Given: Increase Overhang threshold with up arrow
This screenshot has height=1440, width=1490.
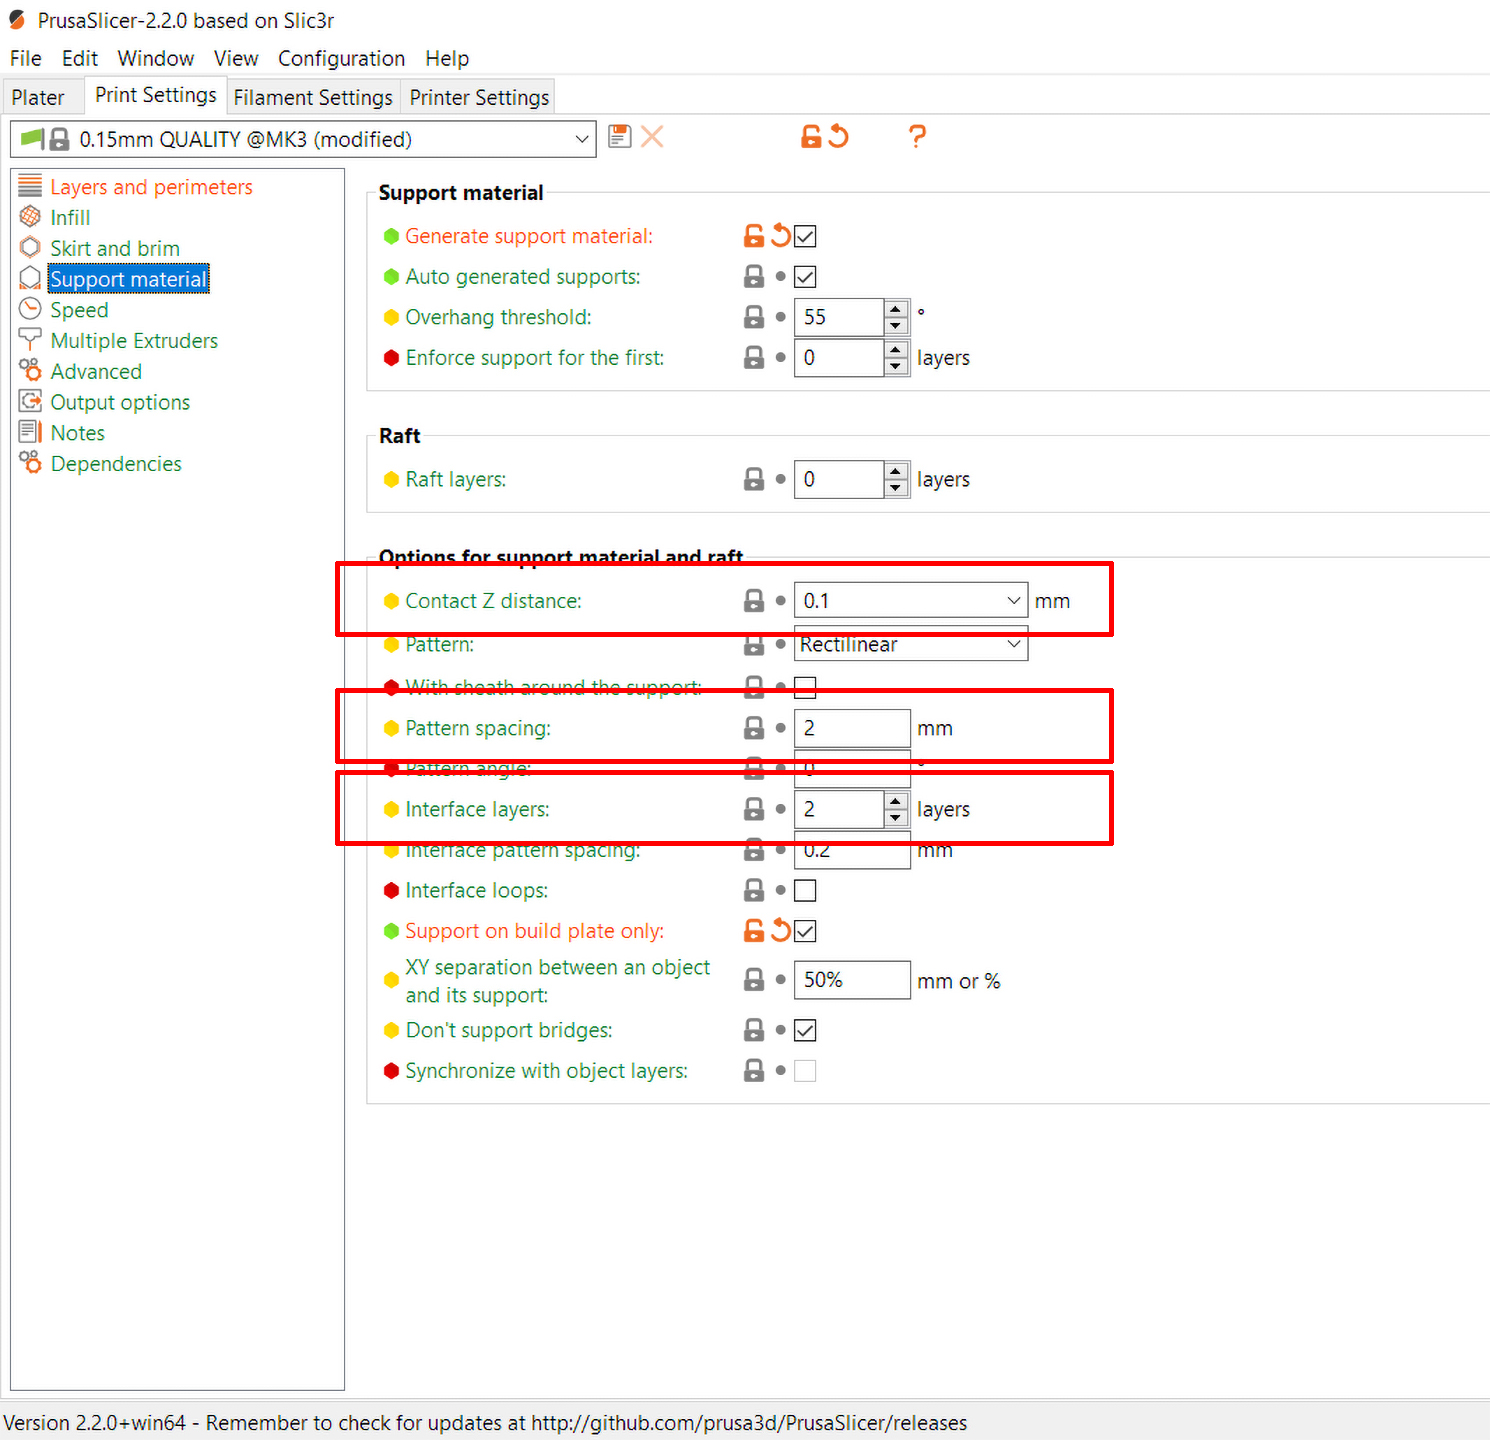Looking at the screenshot, I should point(896,308).
